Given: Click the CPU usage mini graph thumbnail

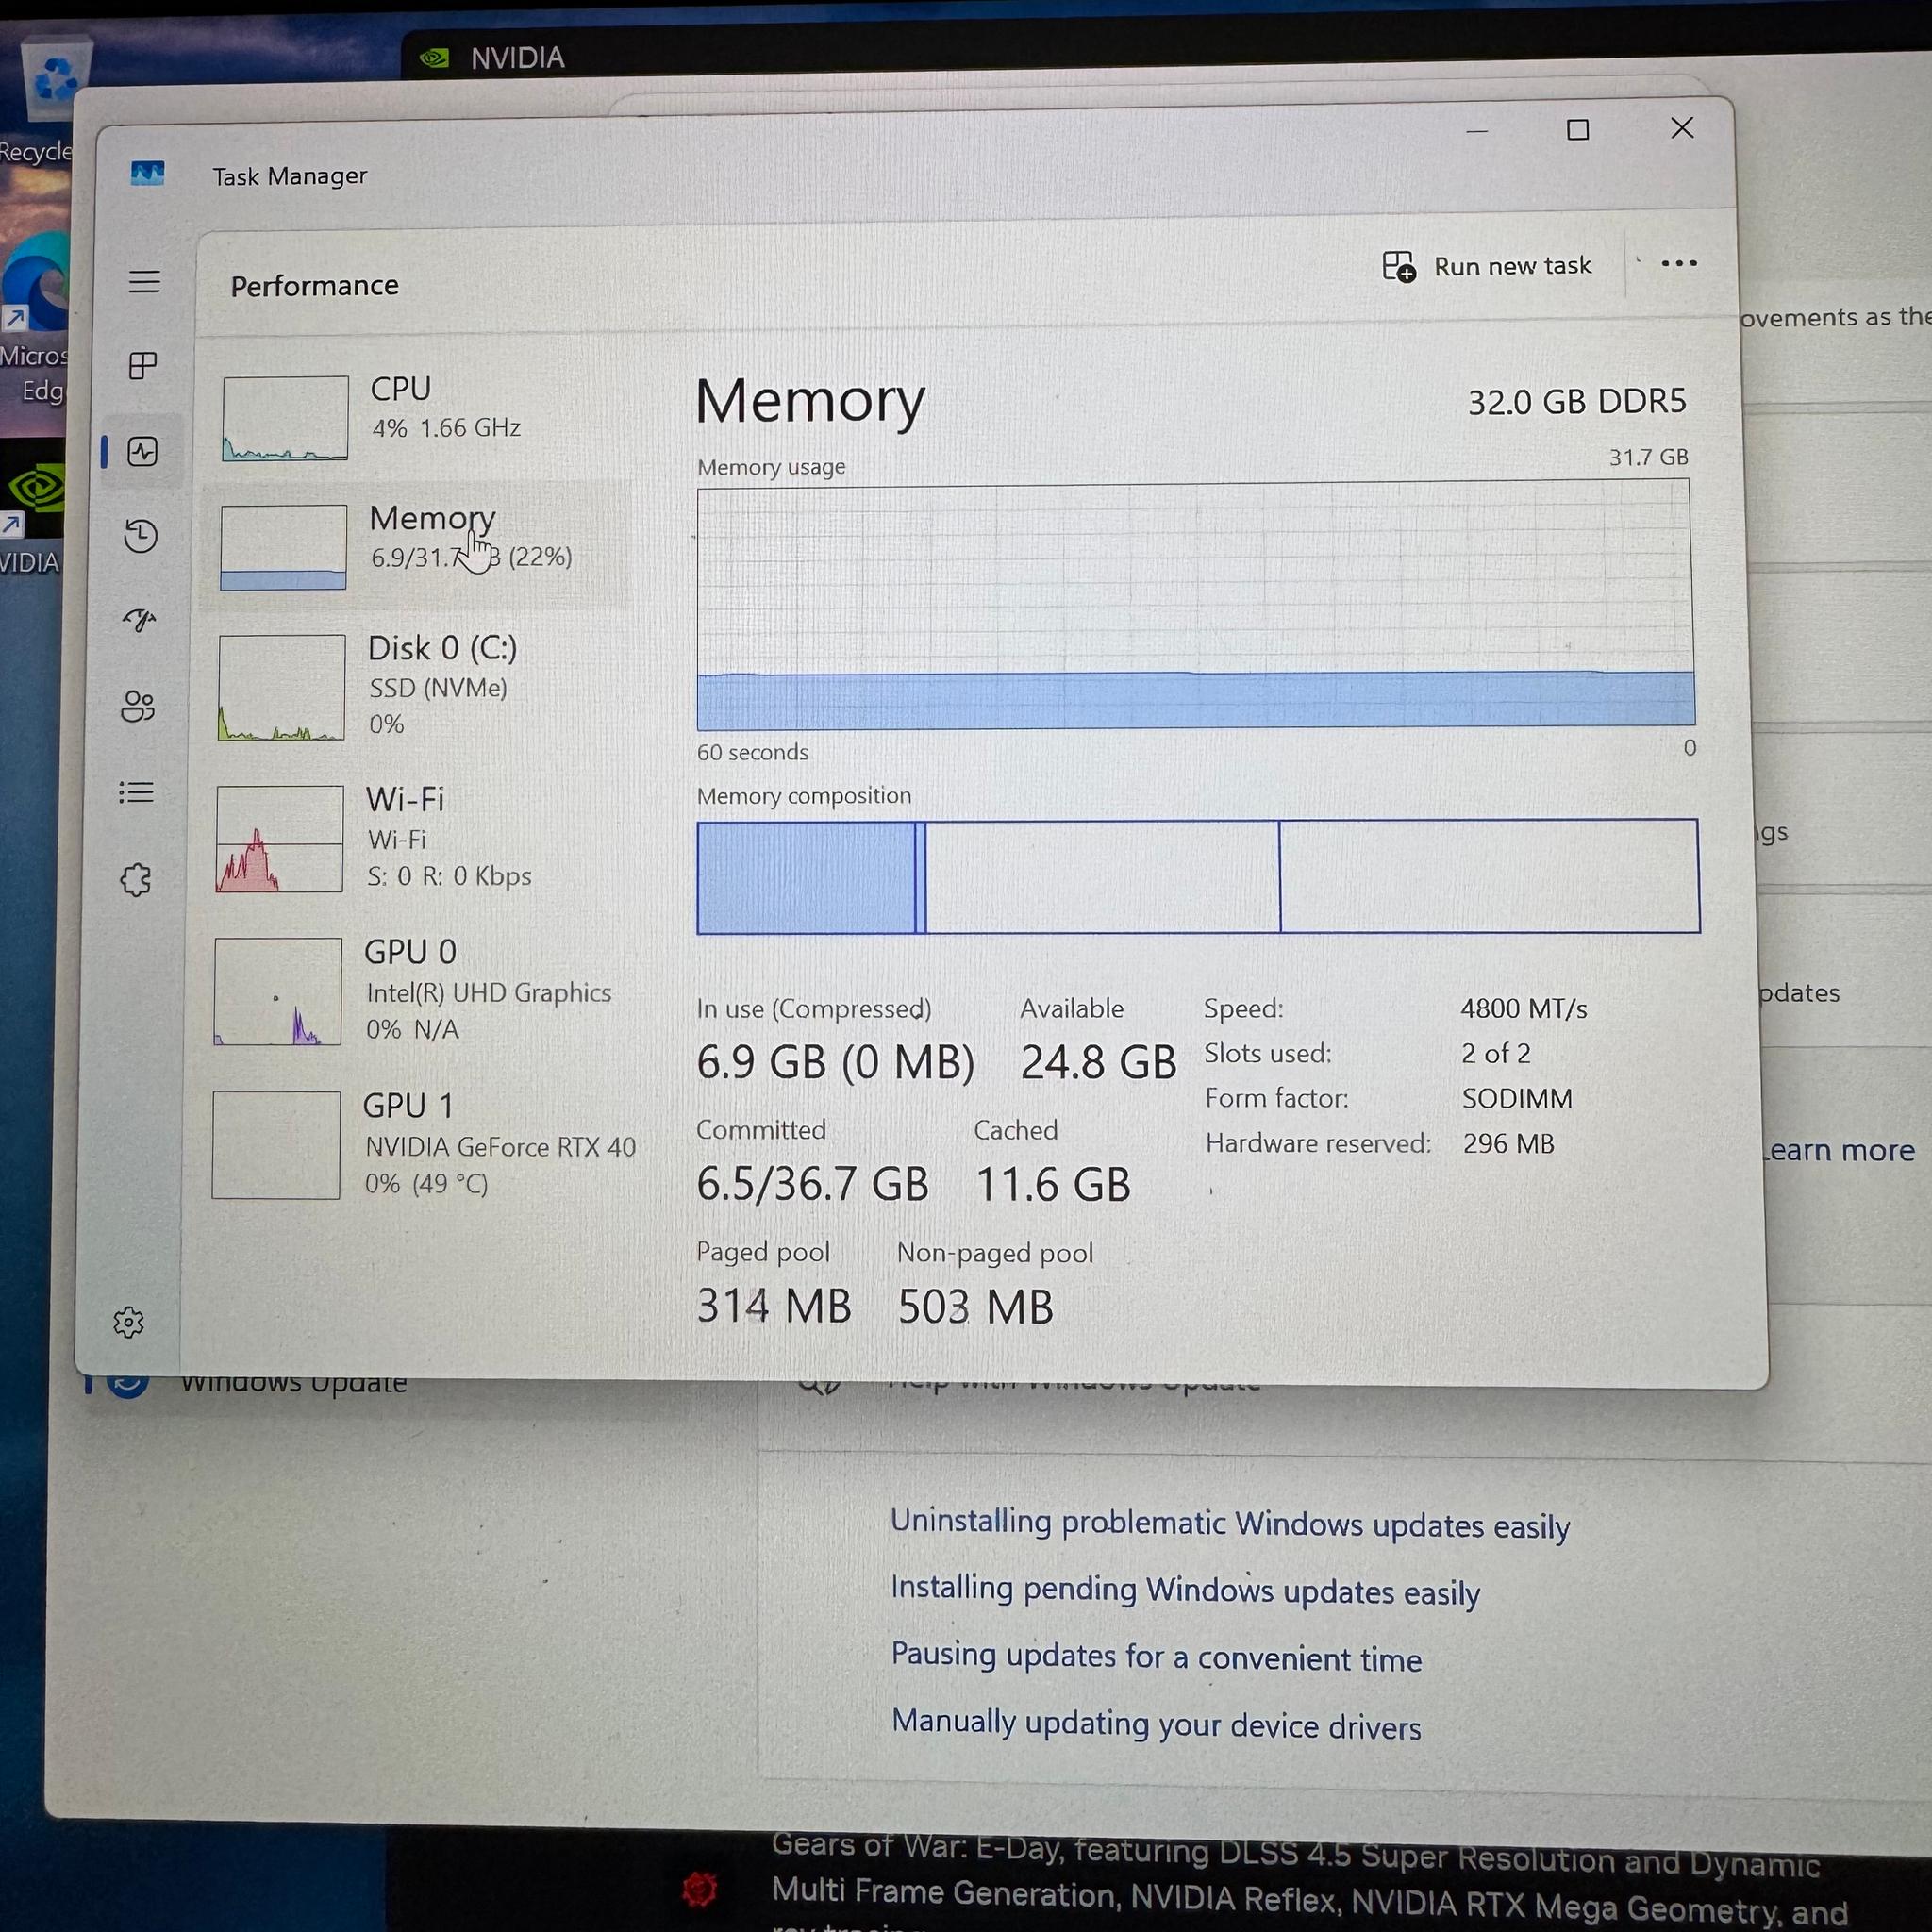Looking at the screenshot, I should [285, 418].
